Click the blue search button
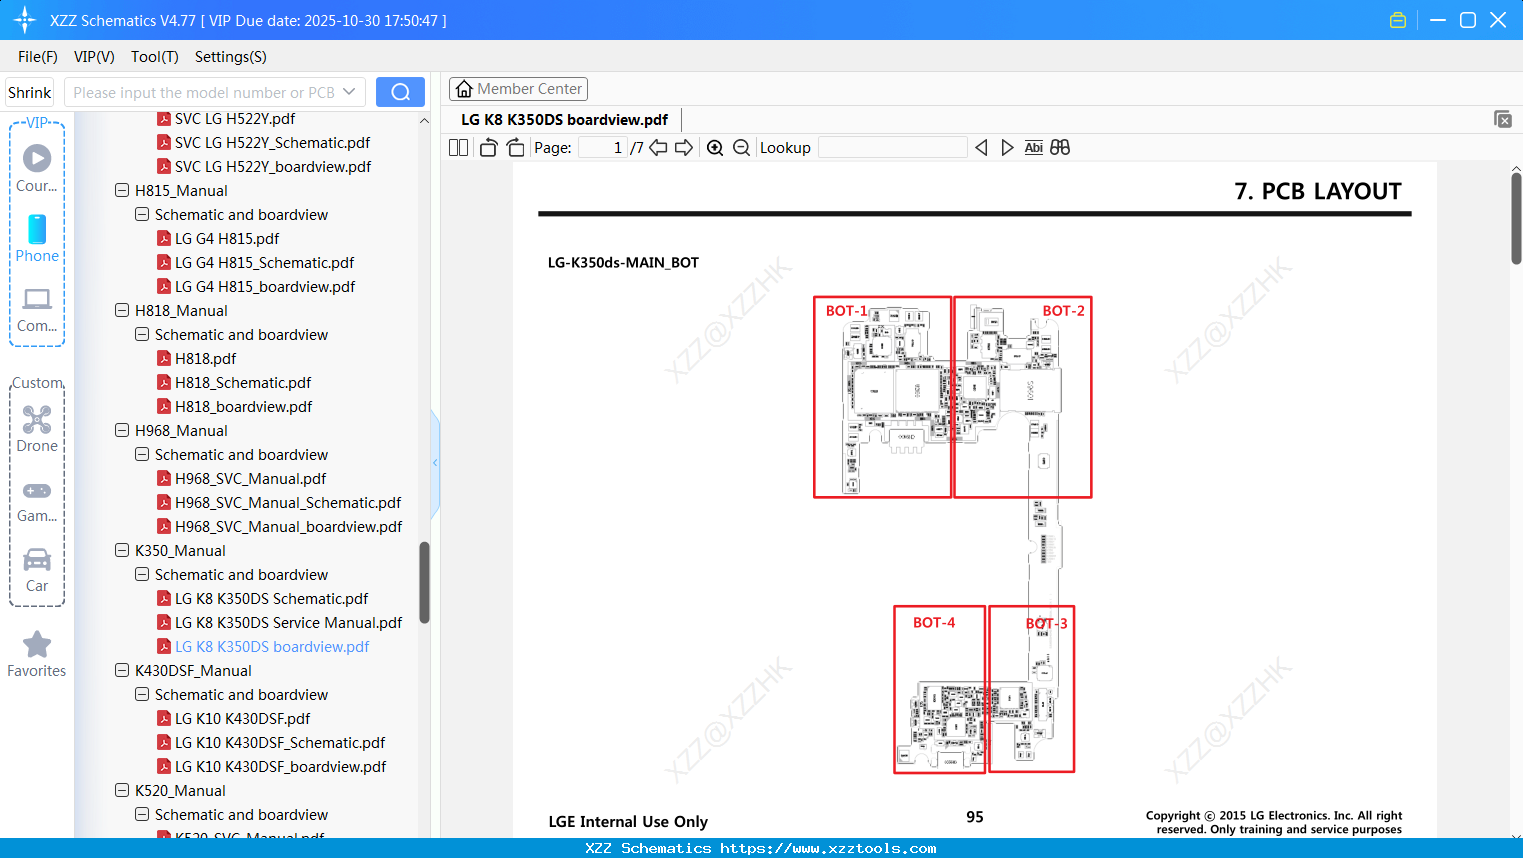 [400, 92]
